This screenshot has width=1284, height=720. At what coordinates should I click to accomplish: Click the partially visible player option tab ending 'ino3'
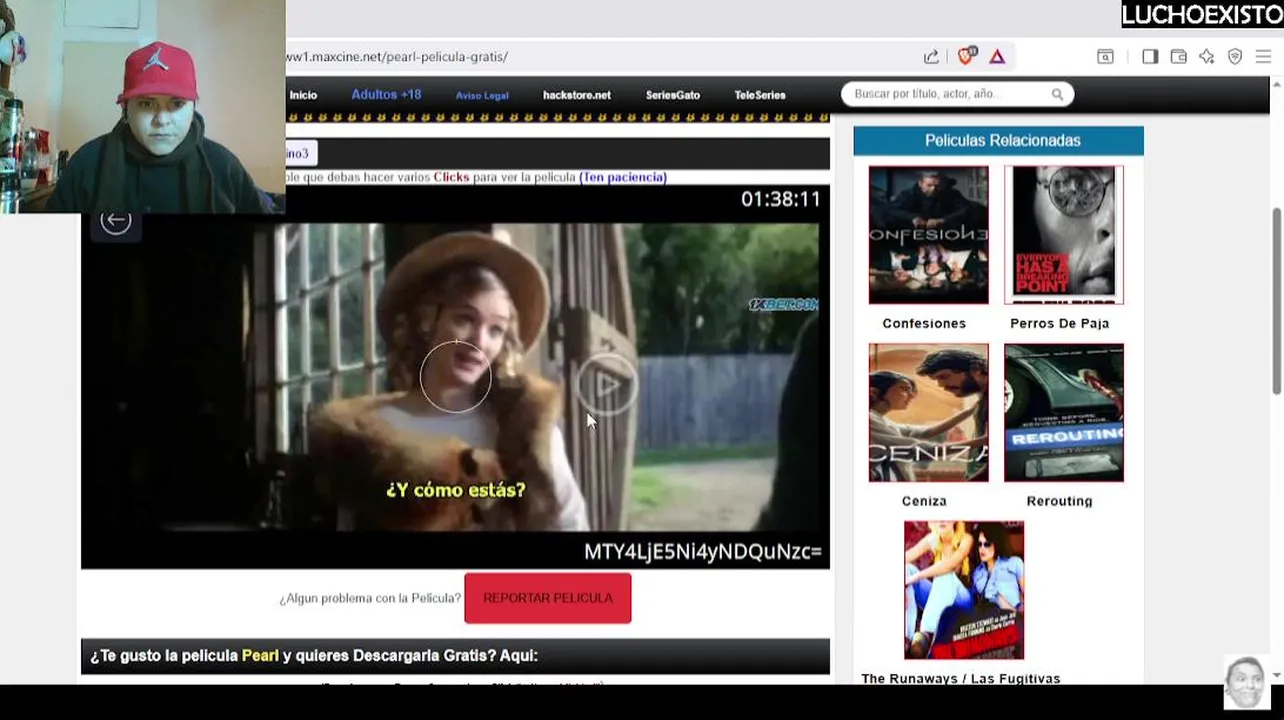(x=301, y=153)
